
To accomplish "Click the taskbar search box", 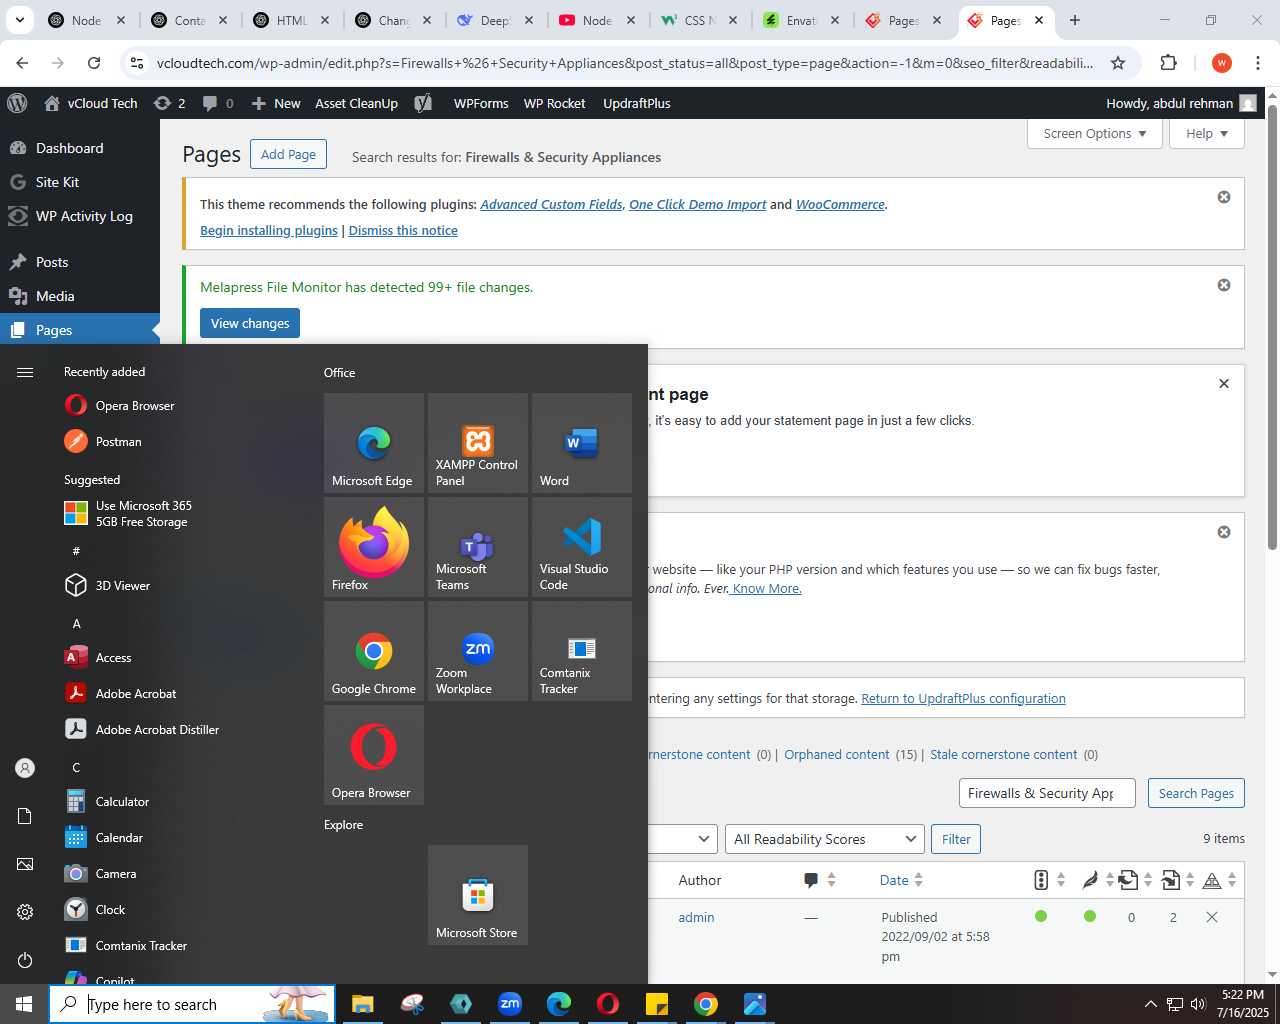I will click(192, 1004).
